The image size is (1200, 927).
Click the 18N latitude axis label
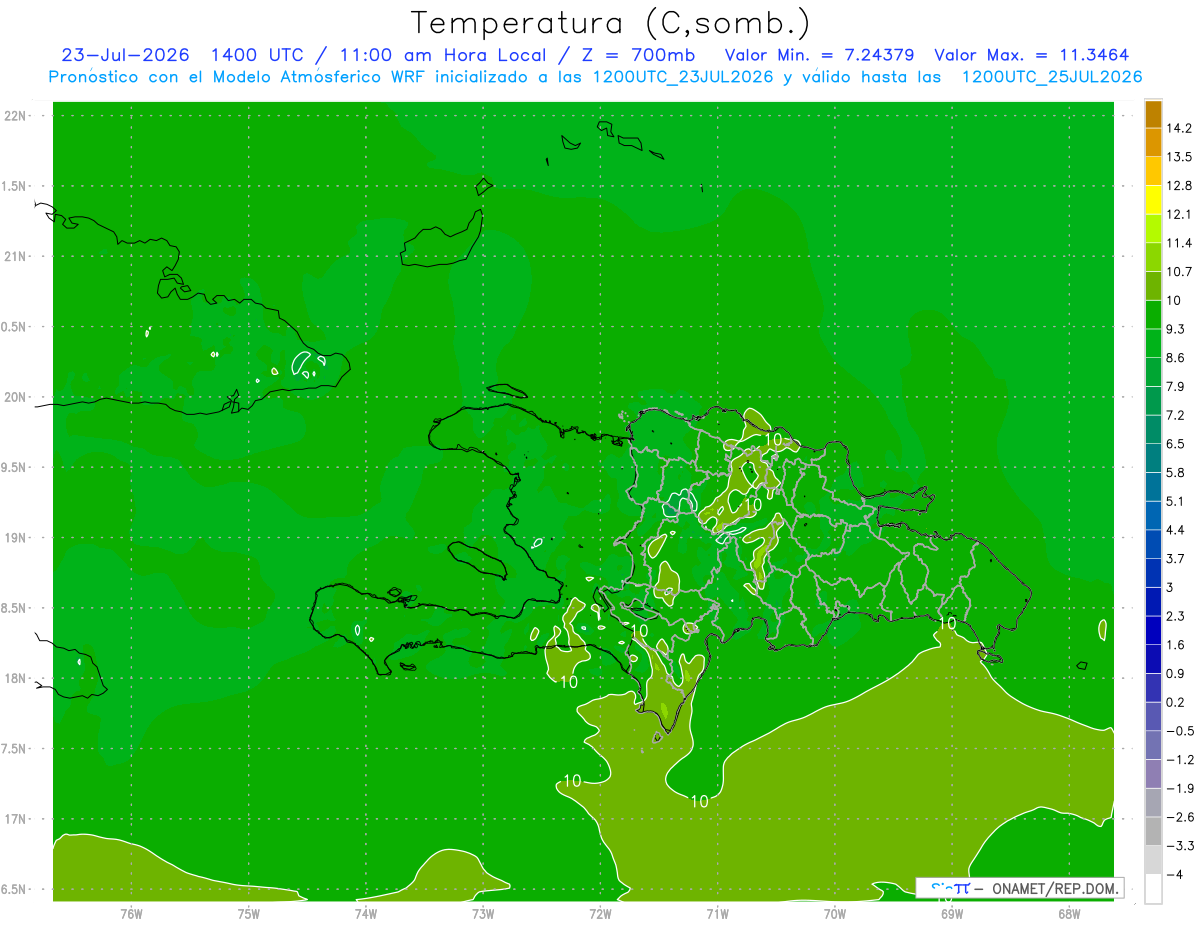coord(16,679)
